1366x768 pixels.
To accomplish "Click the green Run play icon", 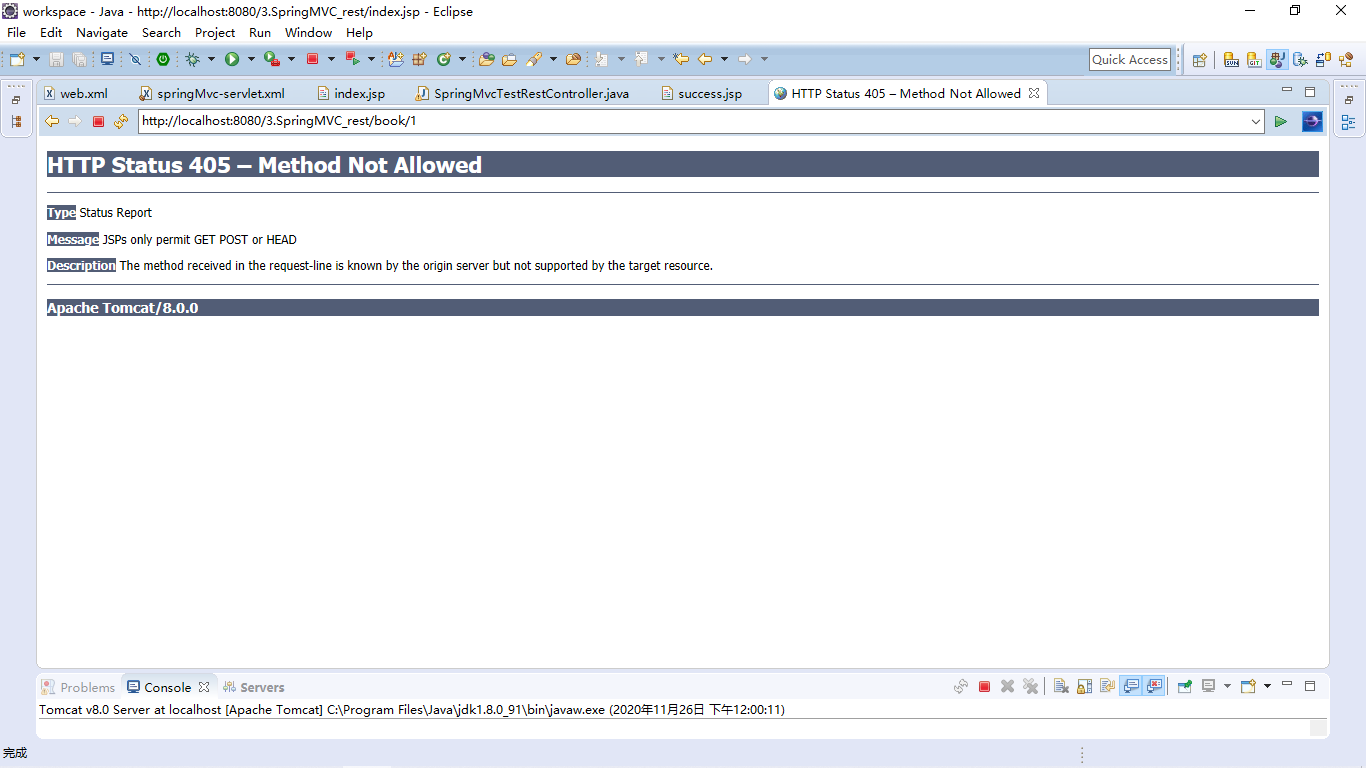I will coord(232,60).
